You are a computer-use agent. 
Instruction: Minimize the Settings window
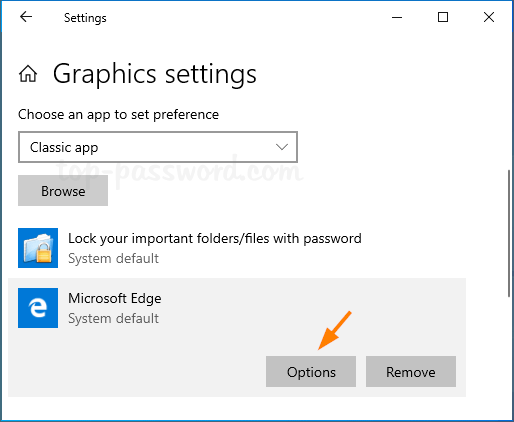pos(397,17)
